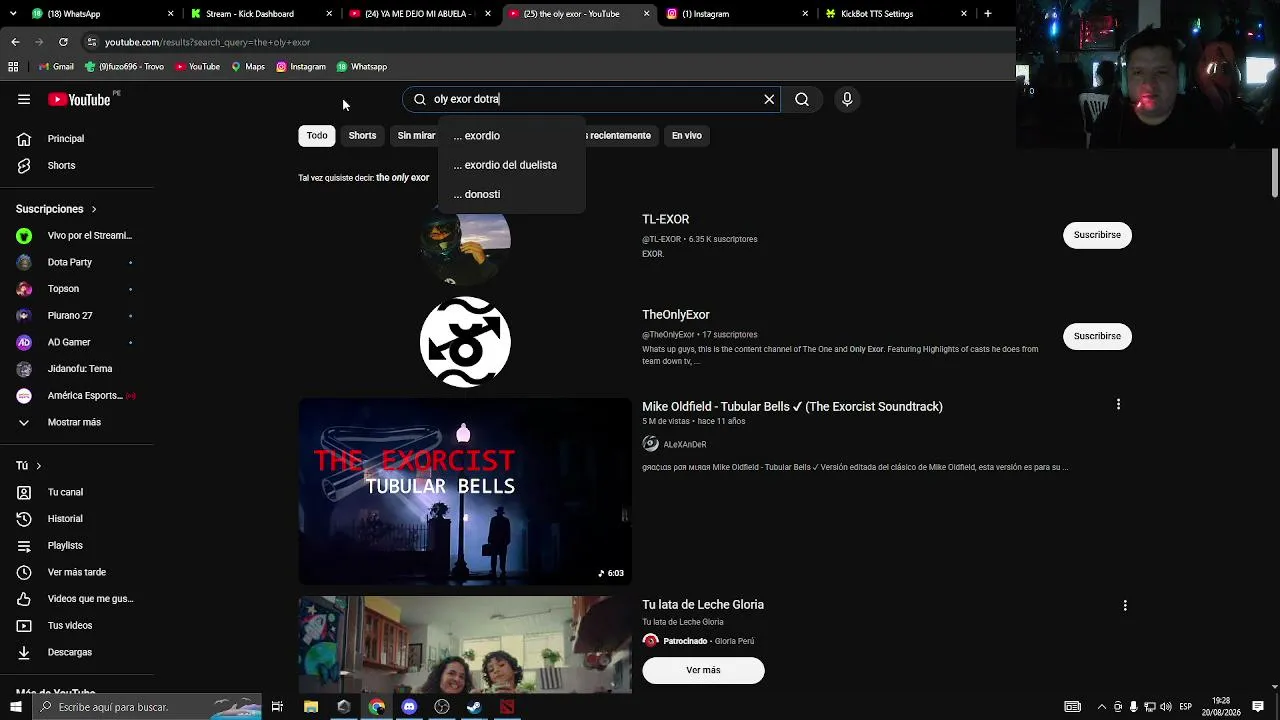Open the ALeXAnDeR uploader channel

click(x=684, y=445)
